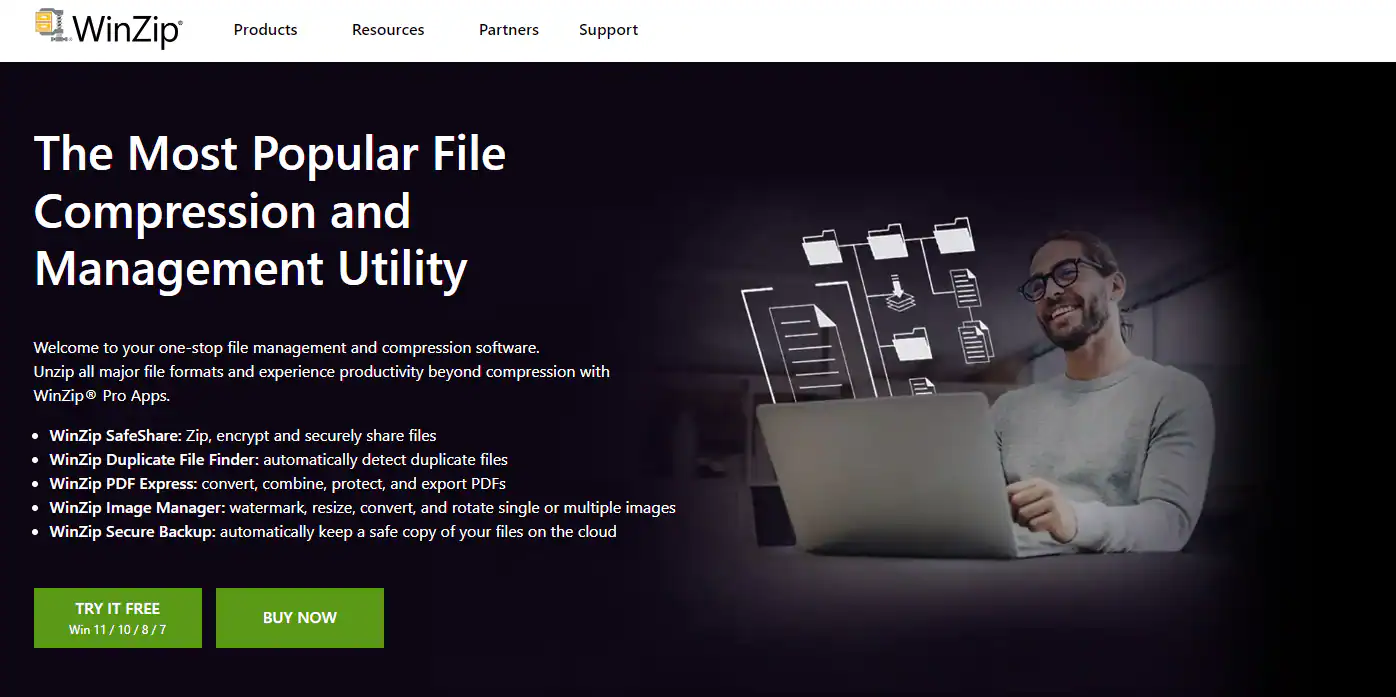Click the hero heading 'The Most Popular File Compression'
1396x697 pixels.
point(270,211)
